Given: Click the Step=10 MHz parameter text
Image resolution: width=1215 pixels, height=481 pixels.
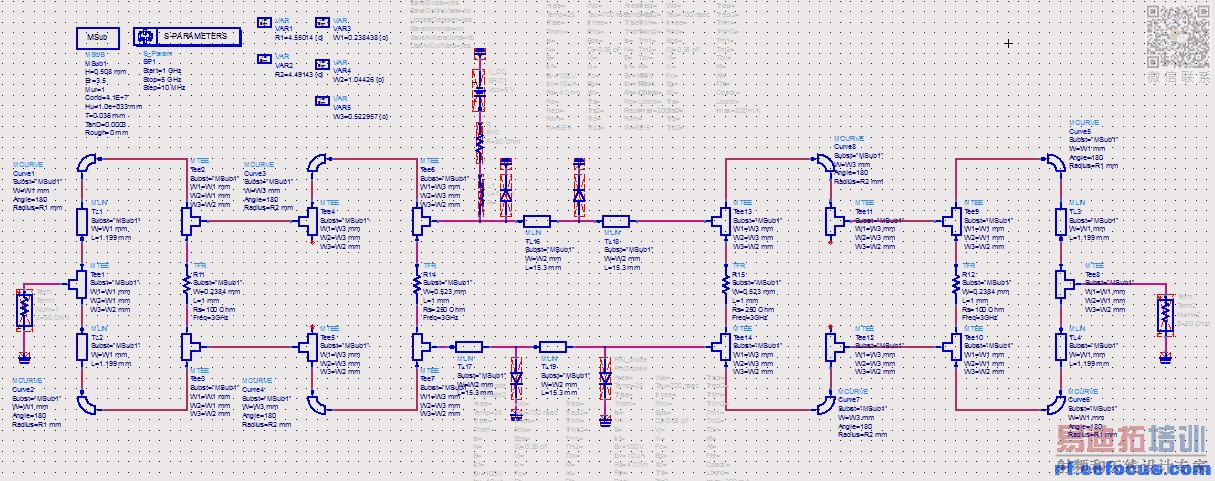Looking at the screenshot, I should pyautogui.click(x=165, y=88).
